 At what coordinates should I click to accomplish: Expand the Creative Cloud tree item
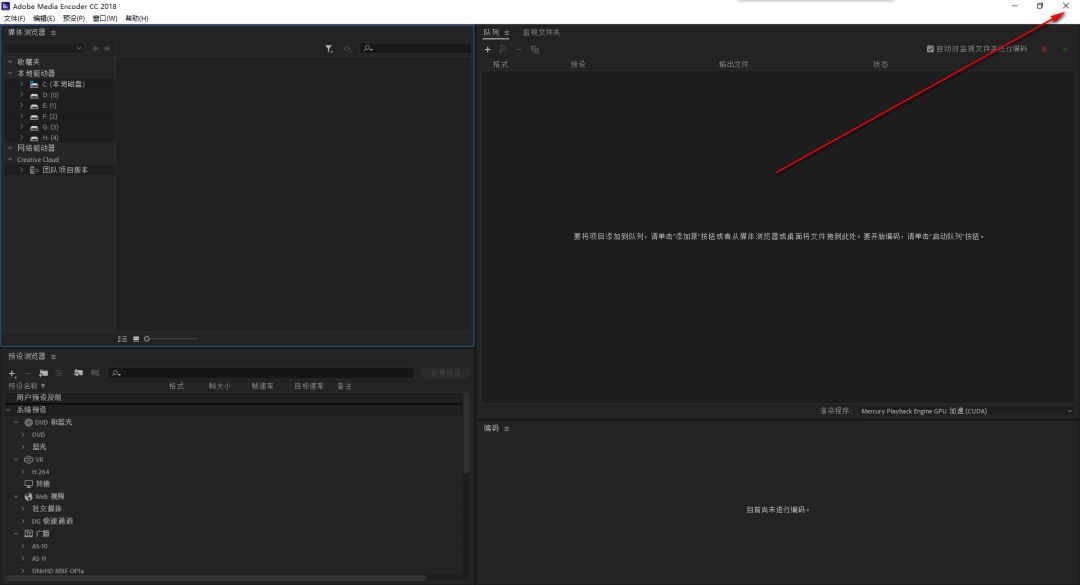click(x=10, y=158)
